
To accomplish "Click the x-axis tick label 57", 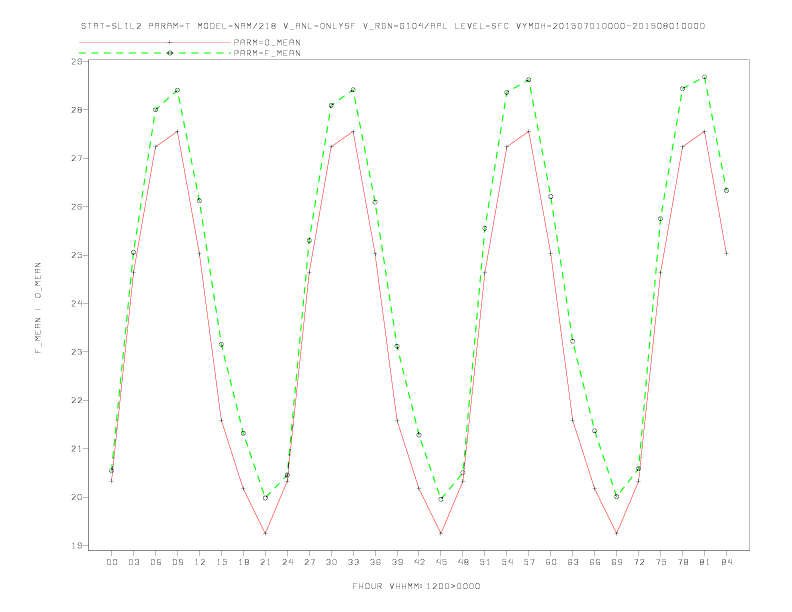I will (x=529, y=562).
